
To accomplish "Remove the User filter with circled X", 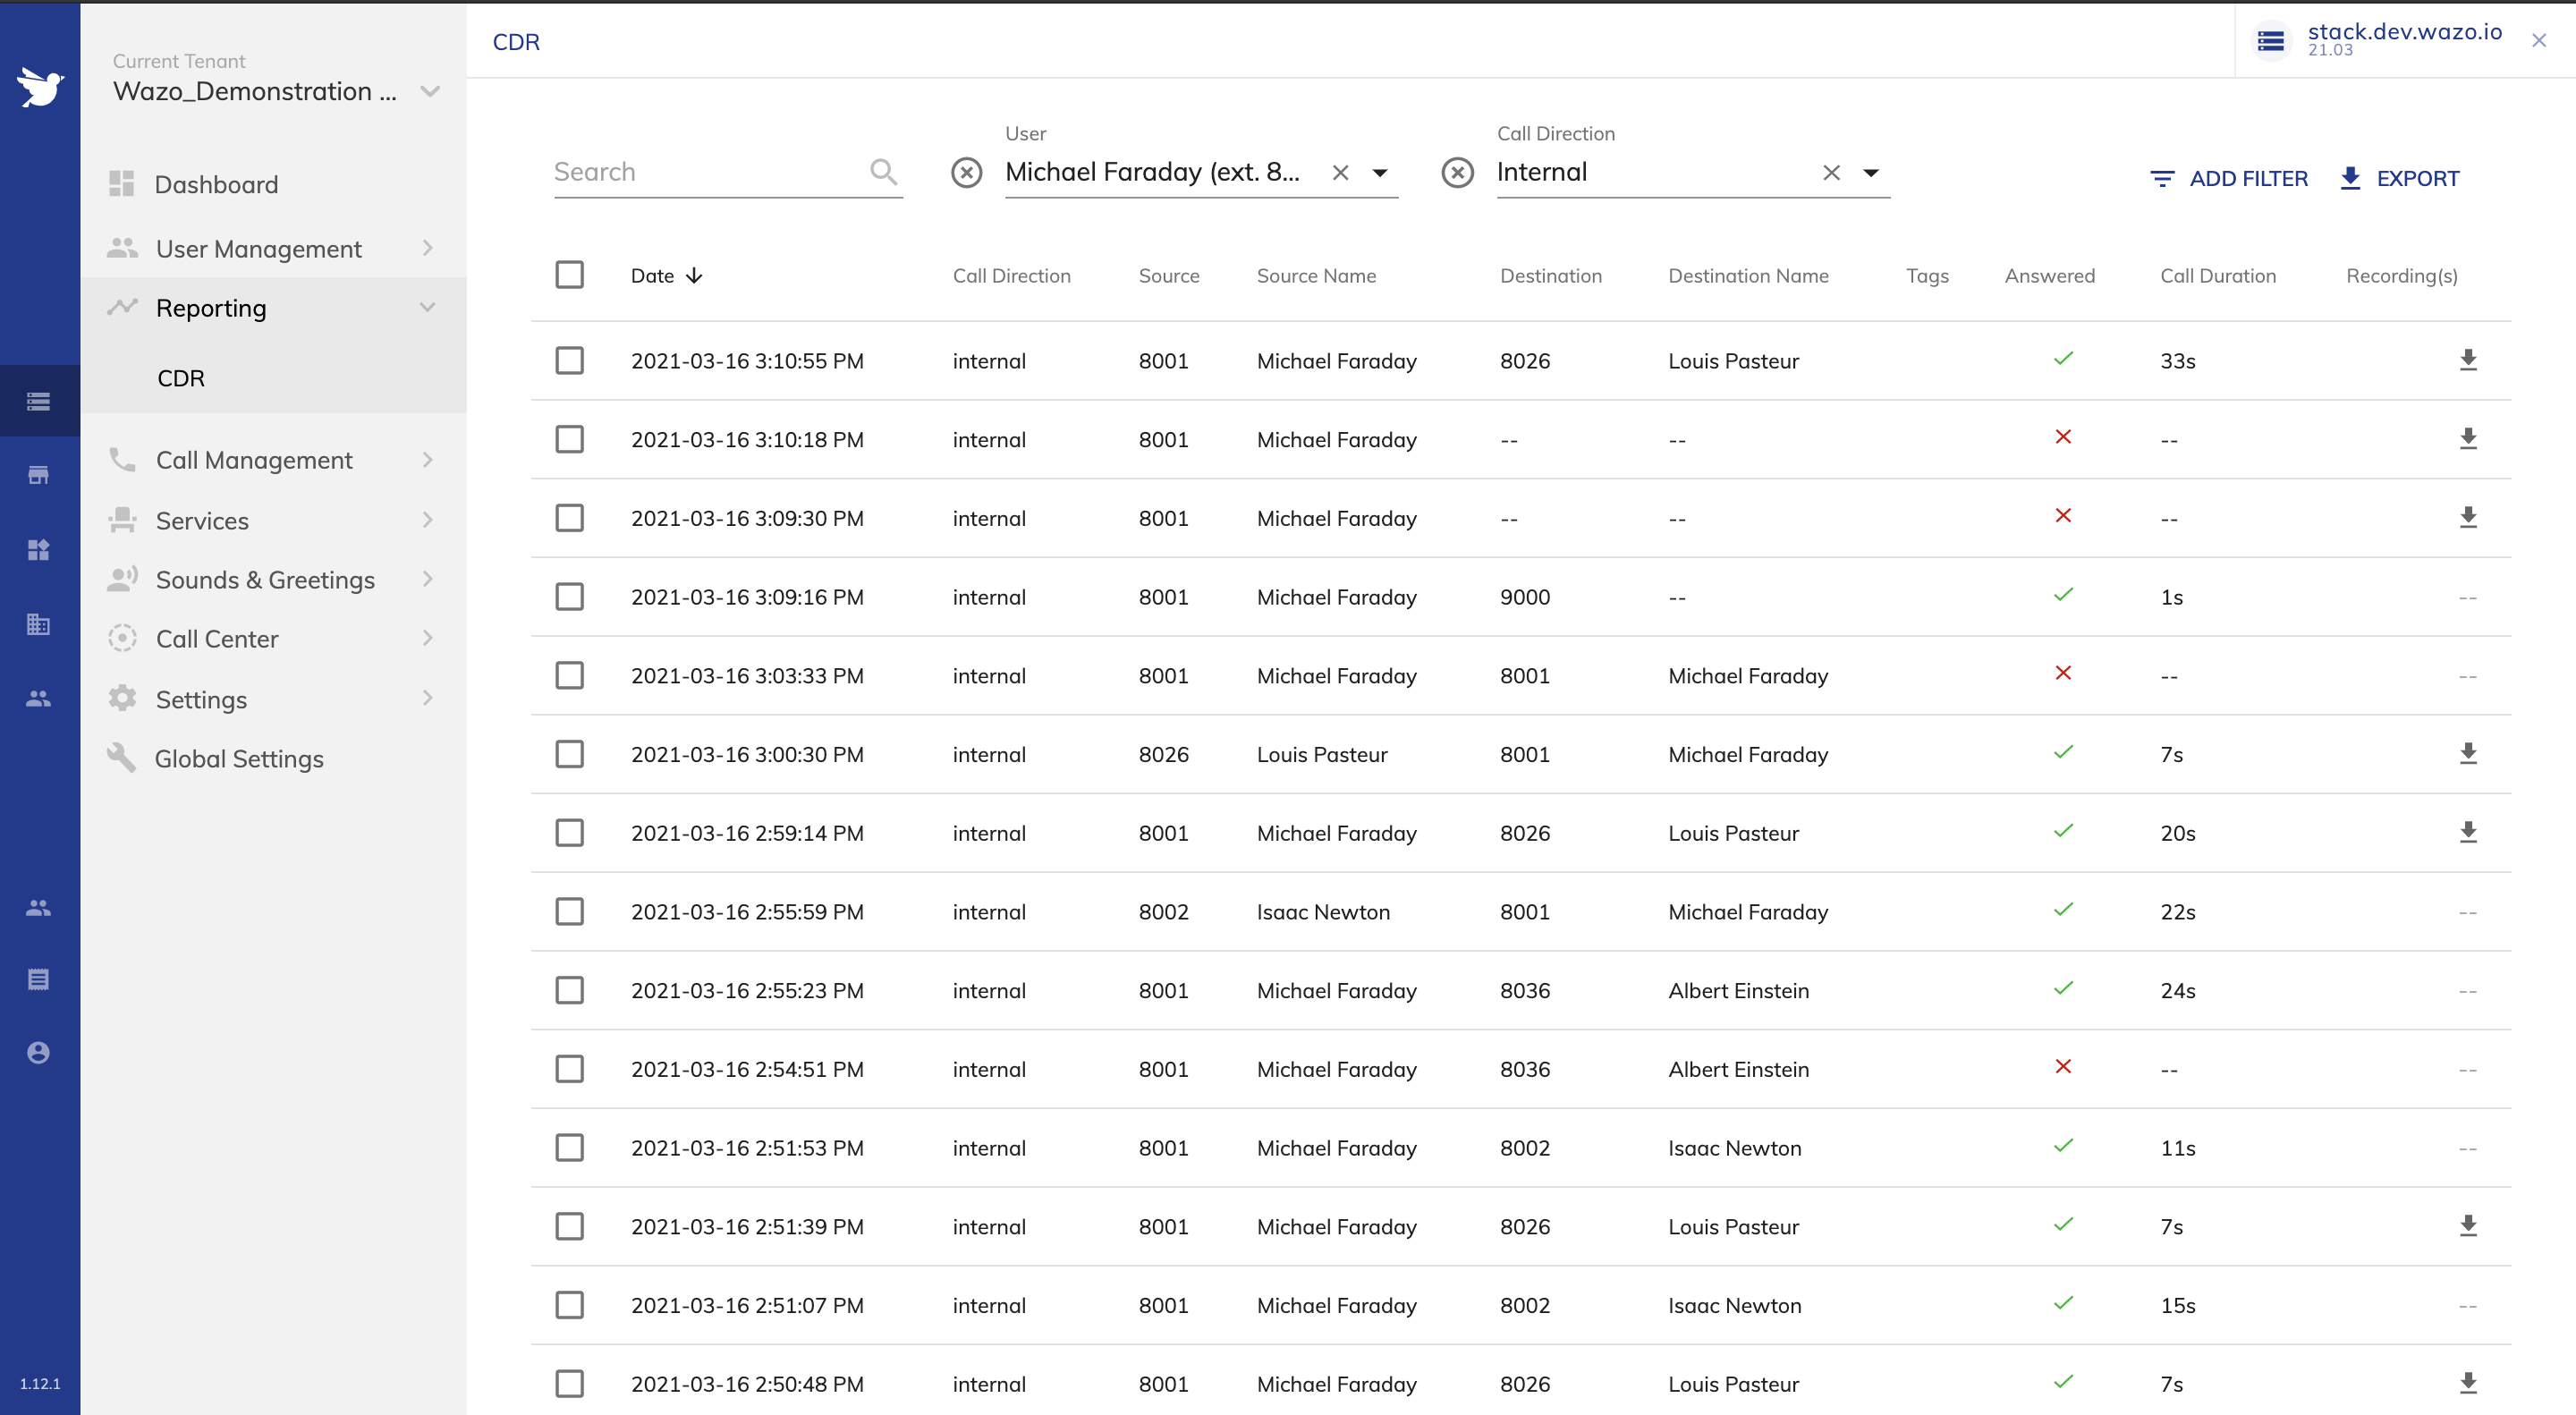I will tap(966, 173).
